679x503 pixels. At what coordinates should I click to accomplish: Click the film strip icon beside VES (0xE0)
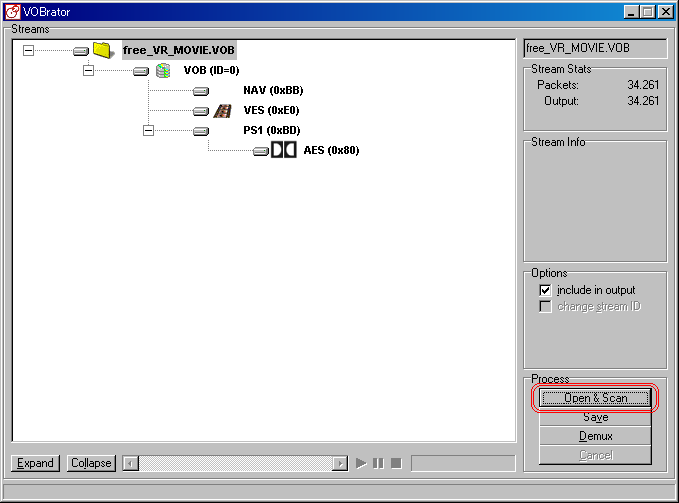pyautogui.click(x=223, y=111)
